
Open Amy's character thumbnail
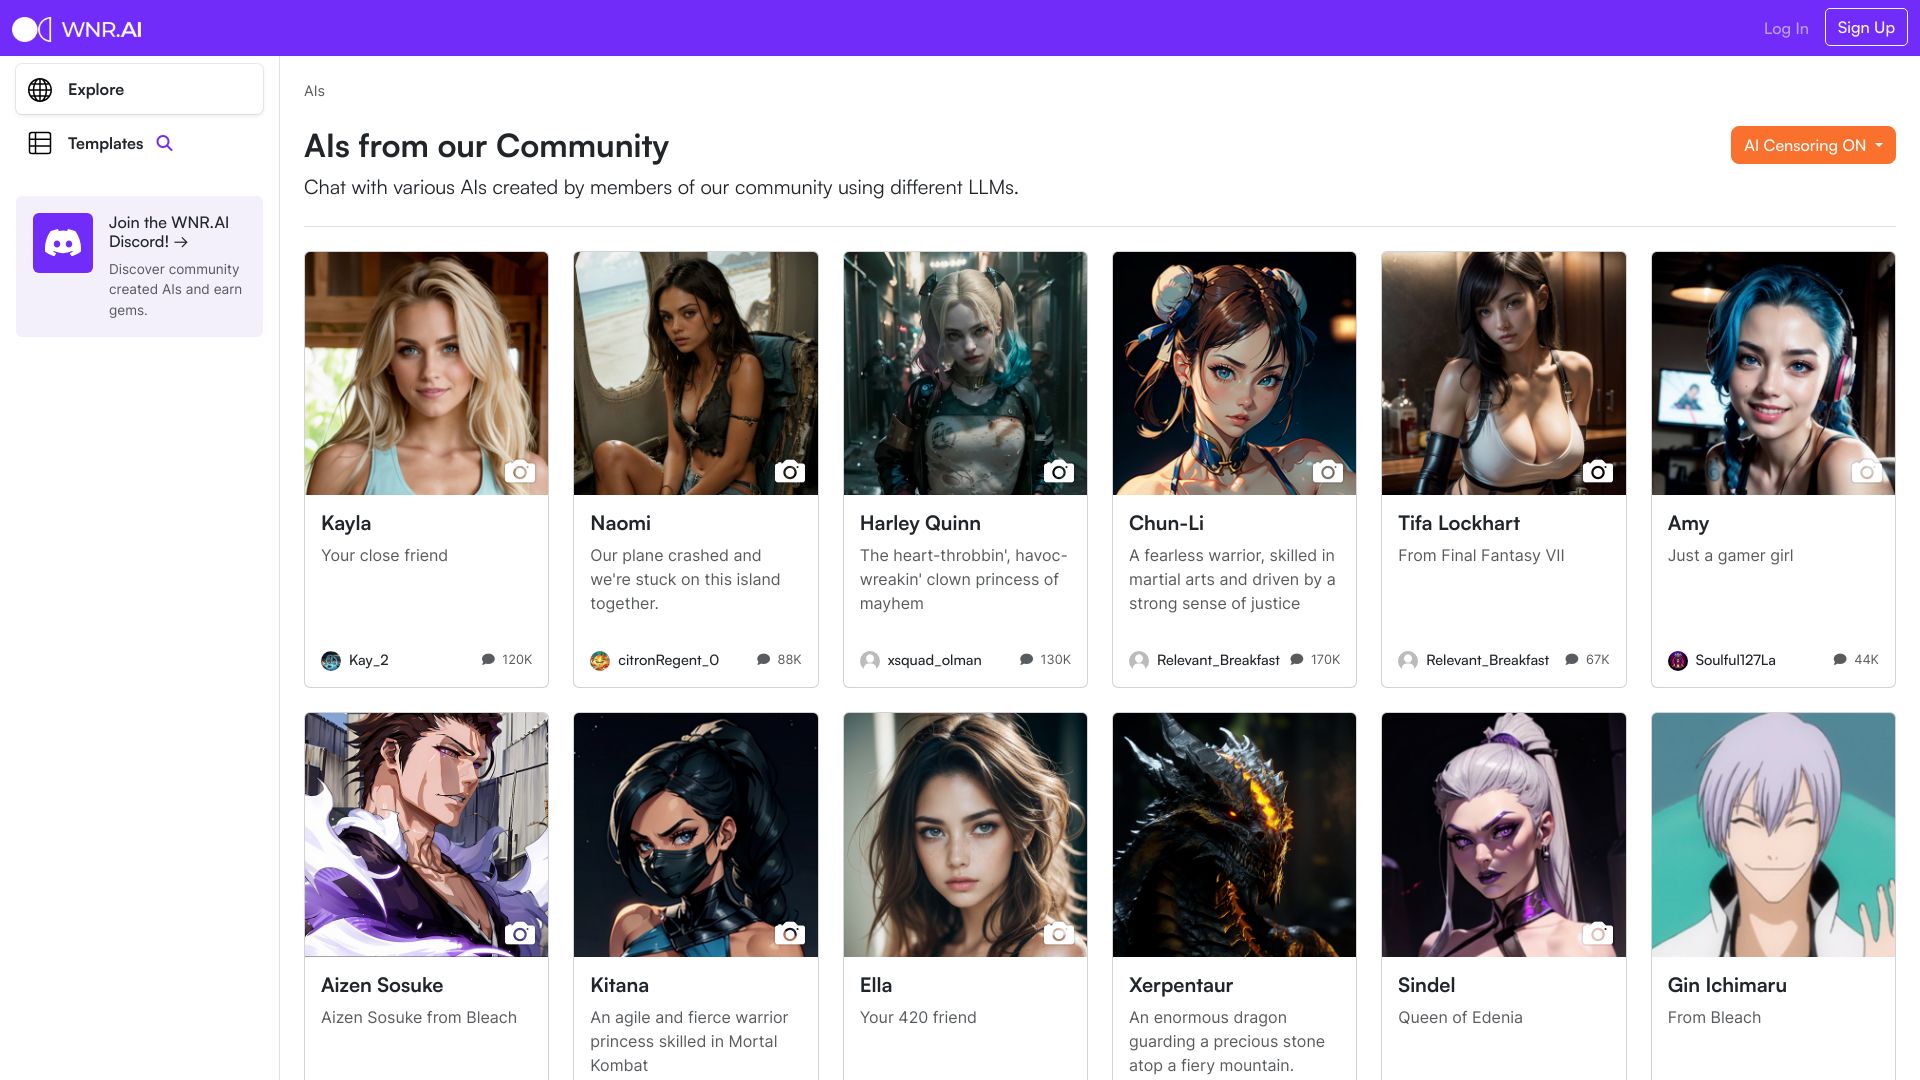coord(1772,373)
